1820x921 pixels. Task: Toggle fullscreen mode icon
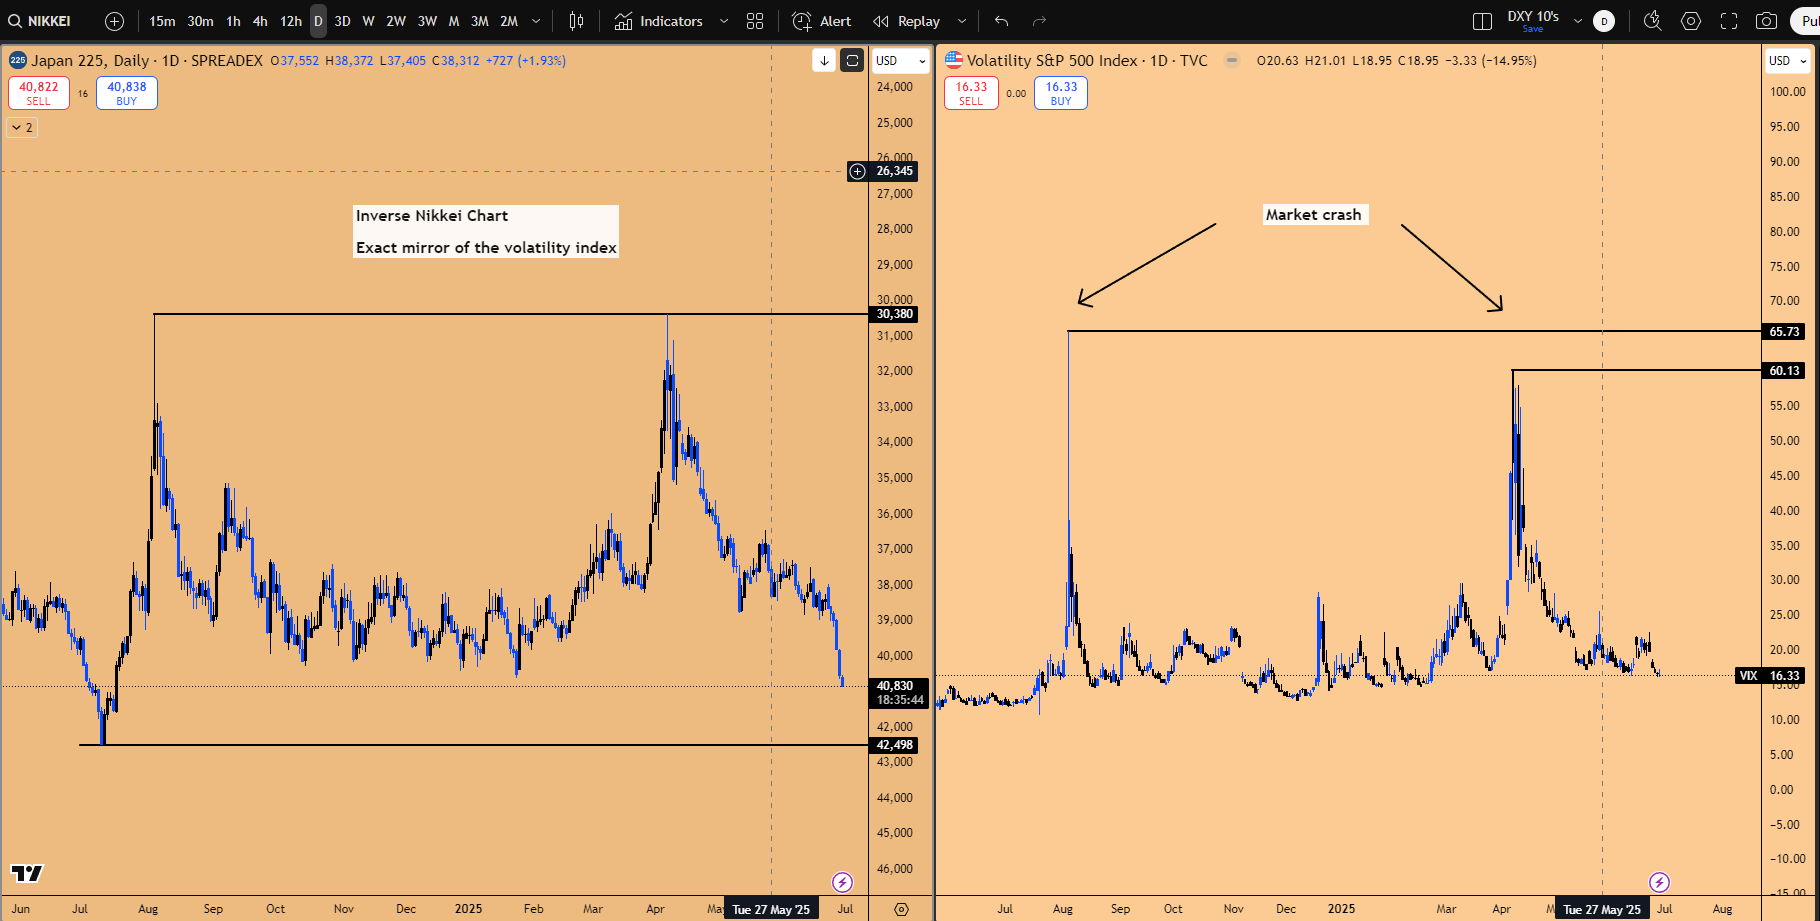[1729, 21]
